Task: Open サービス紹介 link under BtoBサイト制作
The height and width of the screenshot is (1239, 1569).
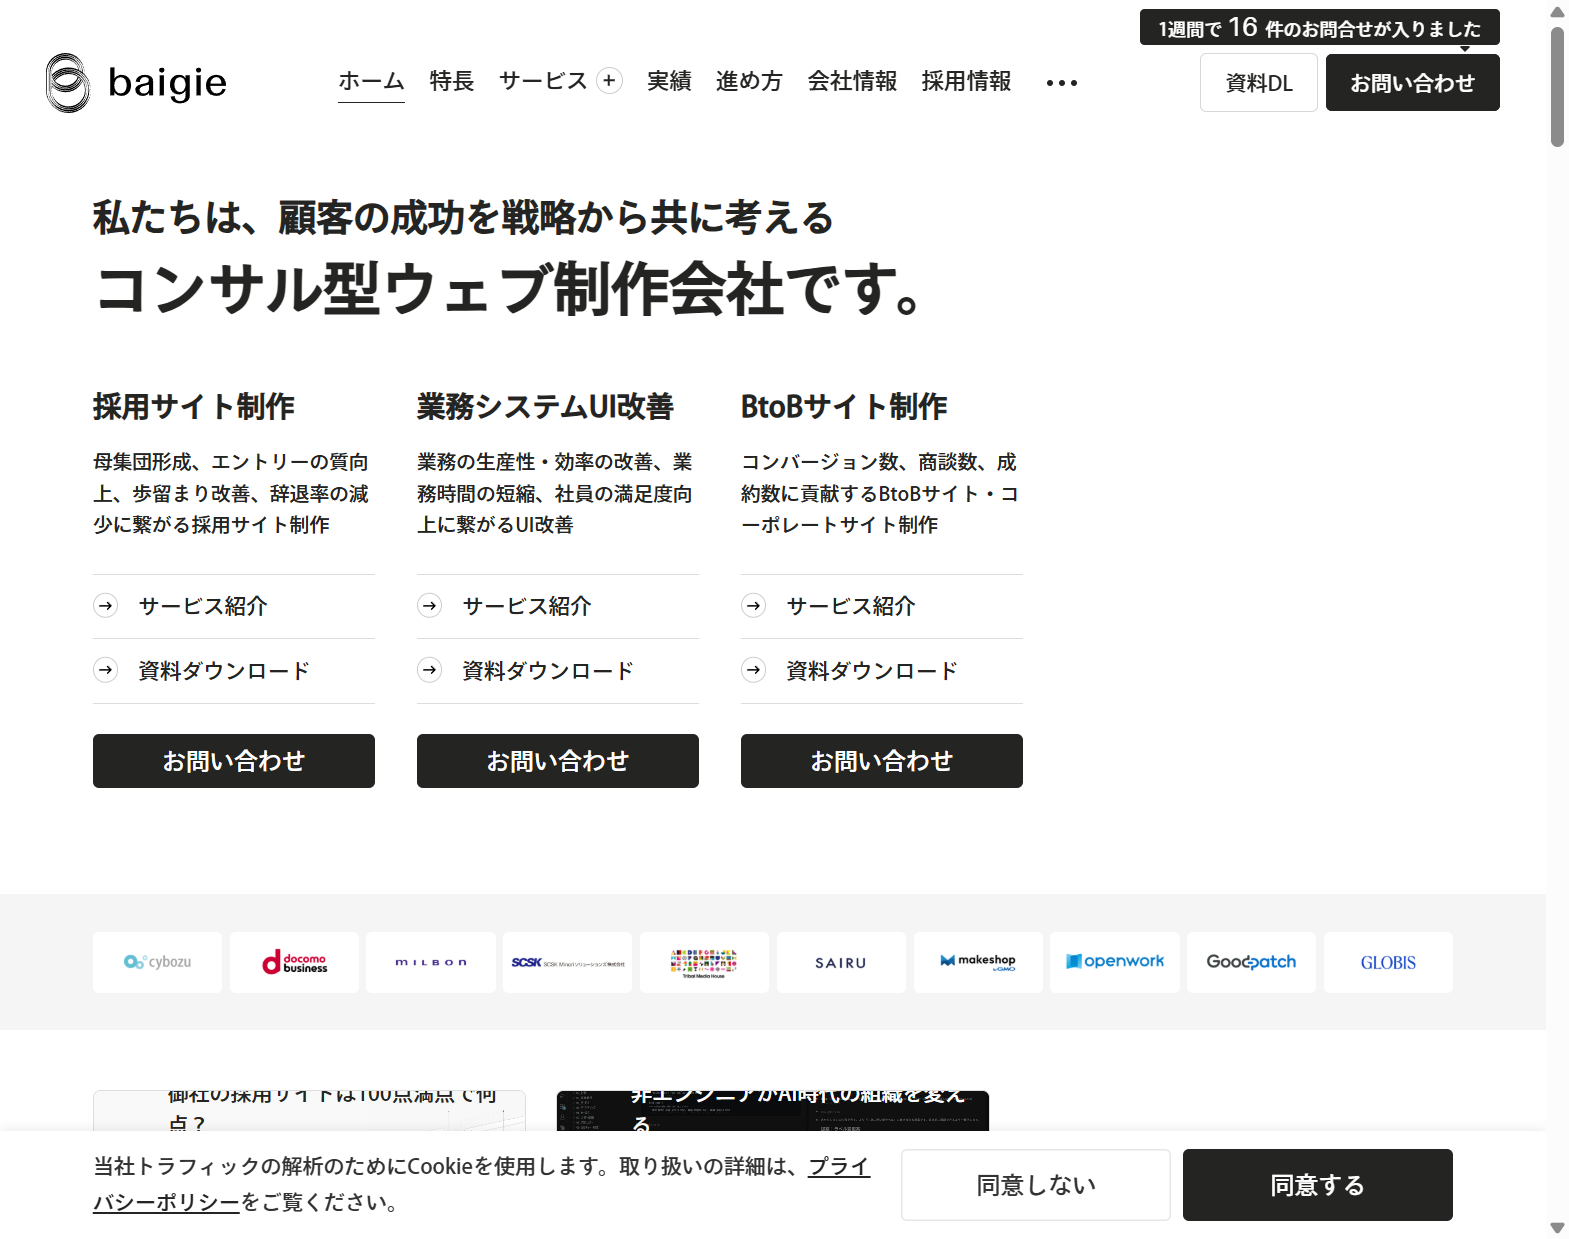Action: (x=851, y=606)
